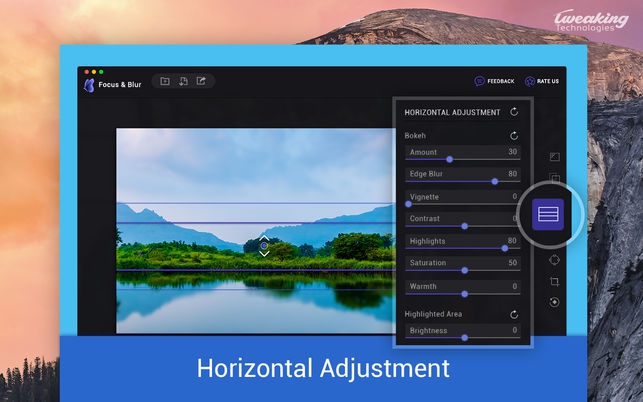
Task: Click the Saturation value 50
Action: pos(513,263)
